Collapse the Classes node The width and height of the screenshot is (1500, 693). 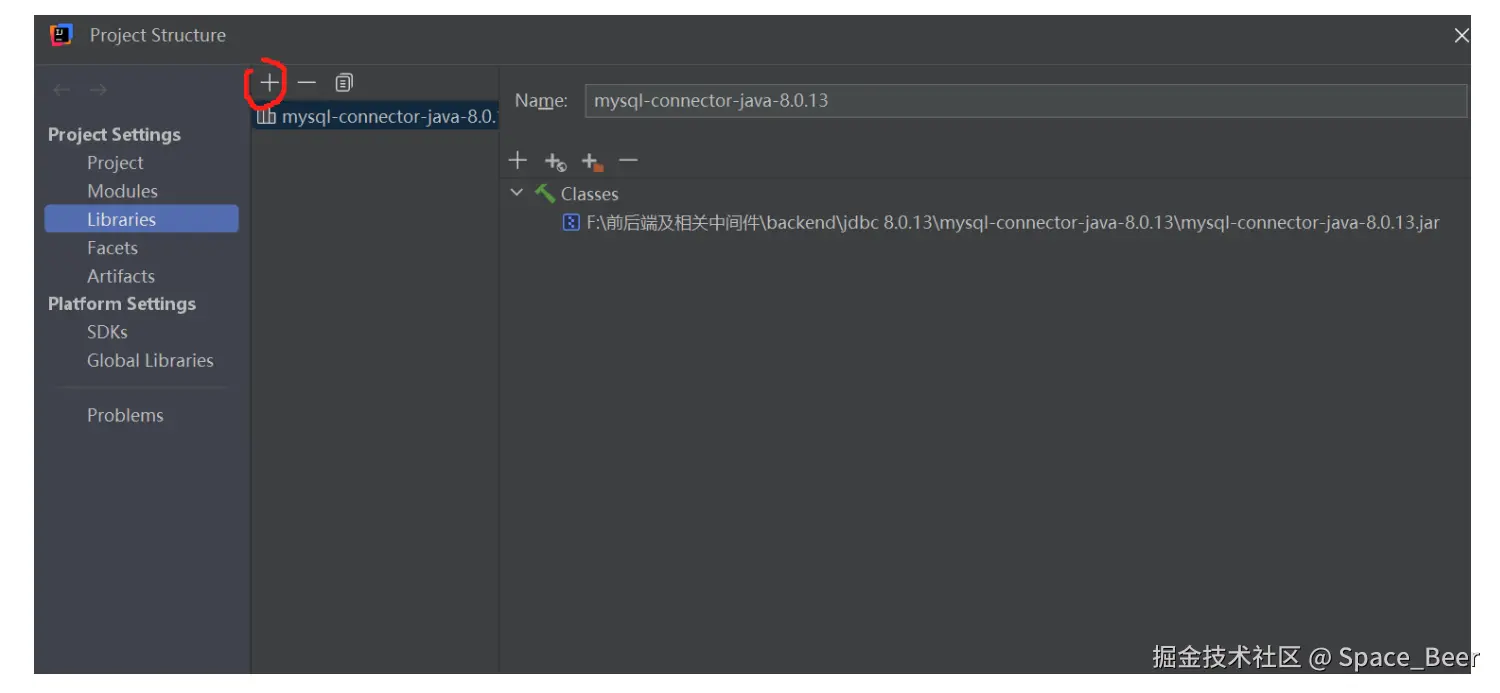point(517,193)
